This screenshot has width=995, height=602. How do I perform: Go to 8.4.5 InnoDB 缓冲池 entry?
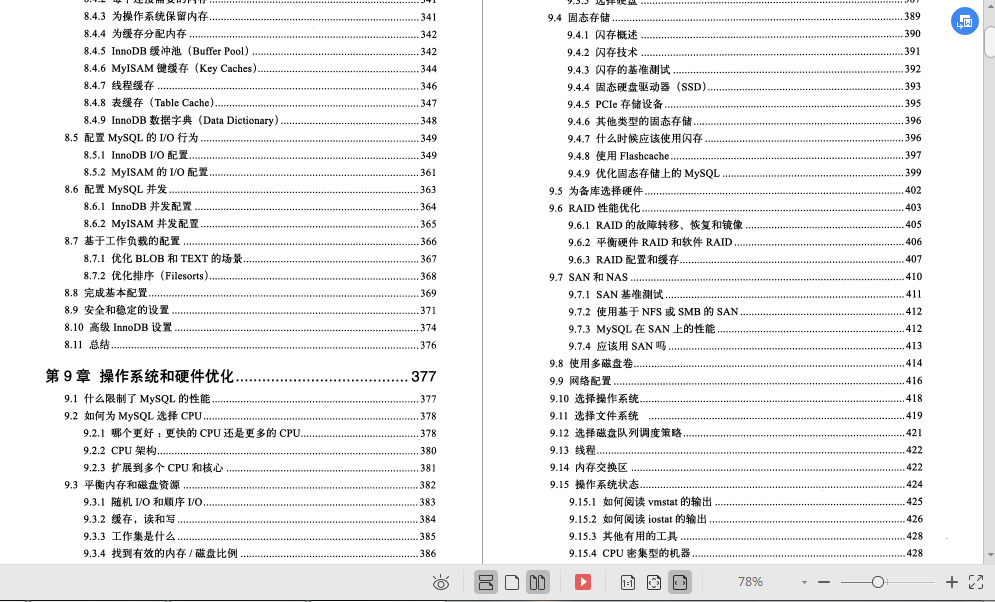tap(260, 51)
